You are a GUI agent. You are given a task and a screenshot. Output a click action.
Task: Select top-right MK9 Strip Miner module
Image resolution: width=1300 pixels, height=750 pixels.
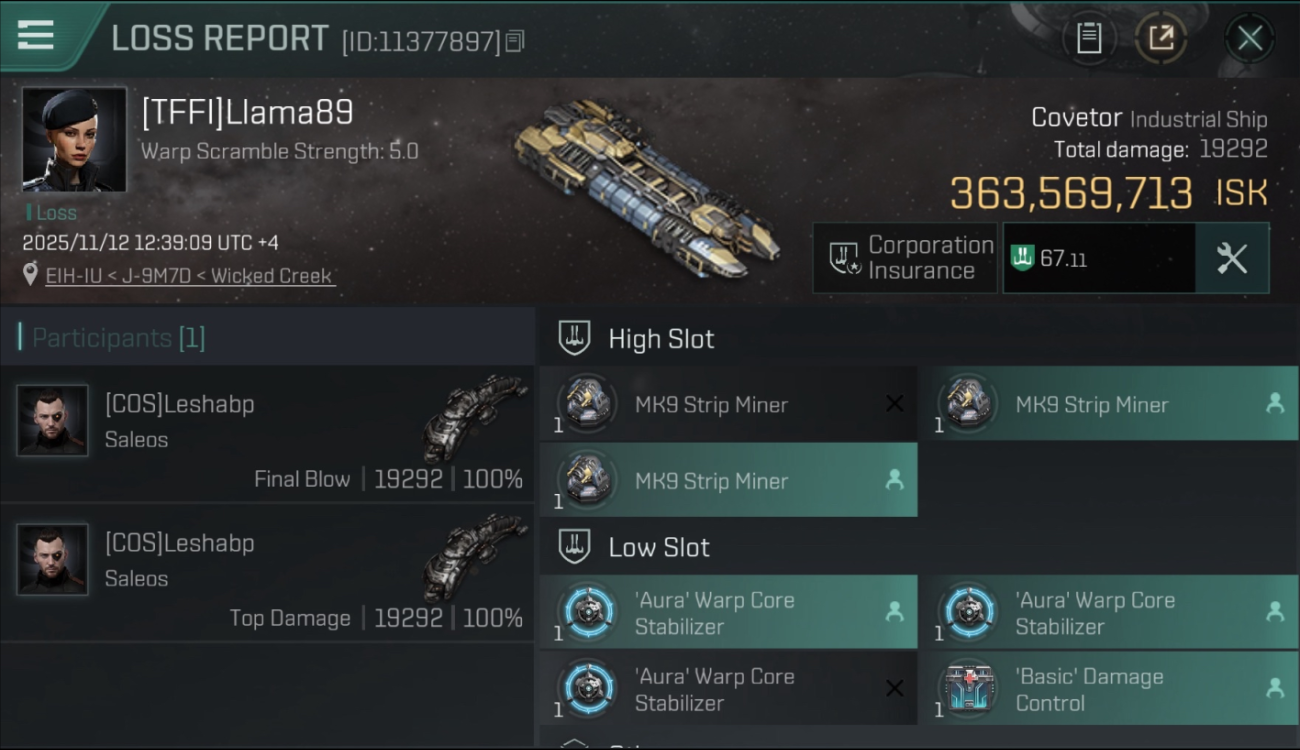point(1108,404)
